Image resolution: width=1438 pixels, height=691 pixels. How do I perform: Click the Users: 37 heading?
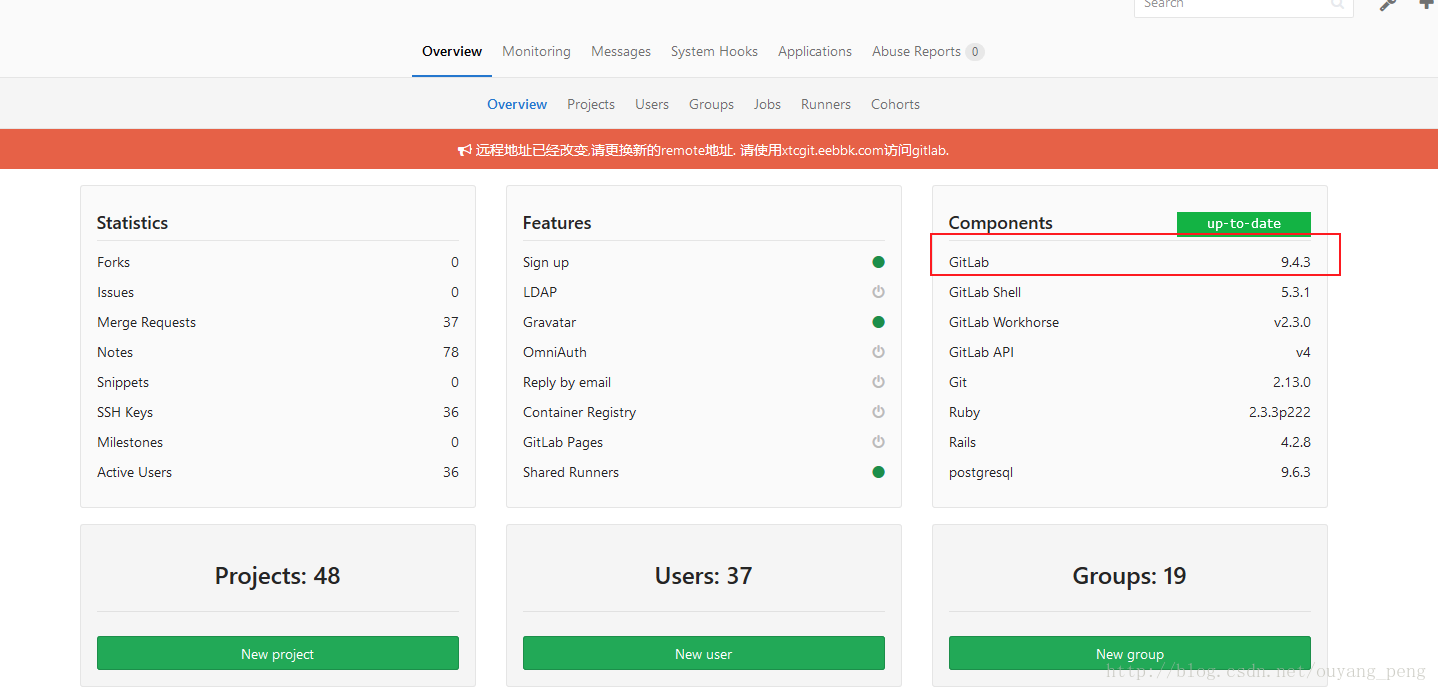tap(704, 576)
